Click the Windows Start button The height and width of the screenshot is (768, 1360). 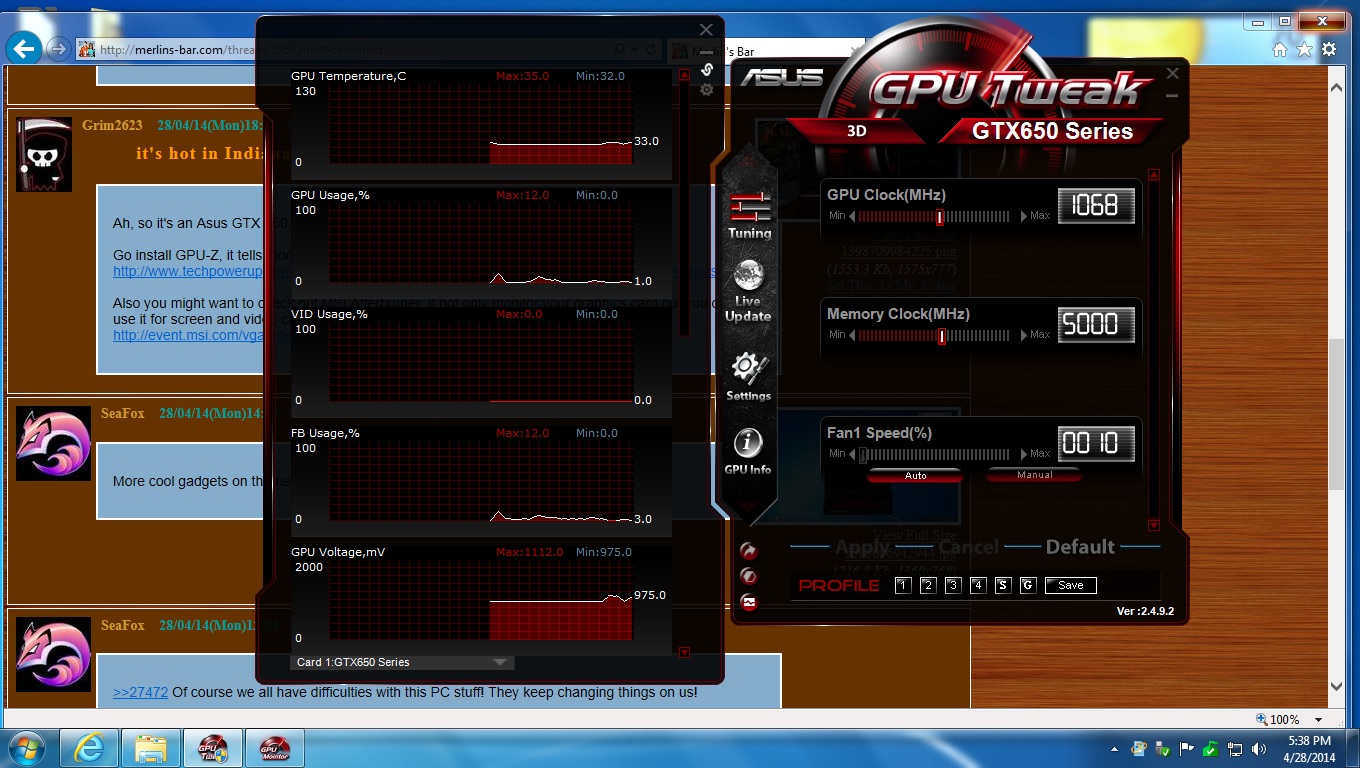(x=25, y=748)
